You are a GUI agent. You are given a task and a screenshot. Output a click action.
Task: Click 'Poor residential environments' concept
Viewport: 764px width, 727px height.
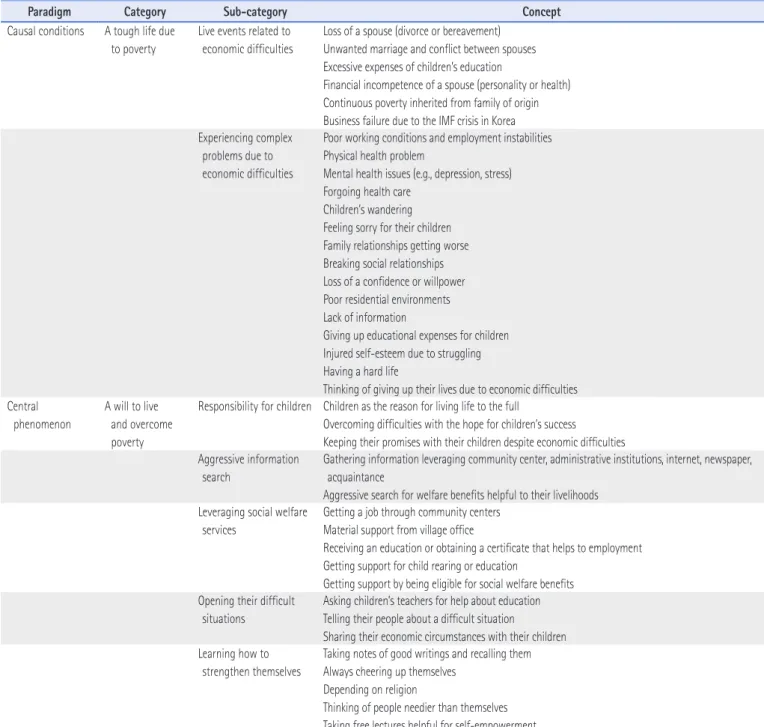coord(386,300)
